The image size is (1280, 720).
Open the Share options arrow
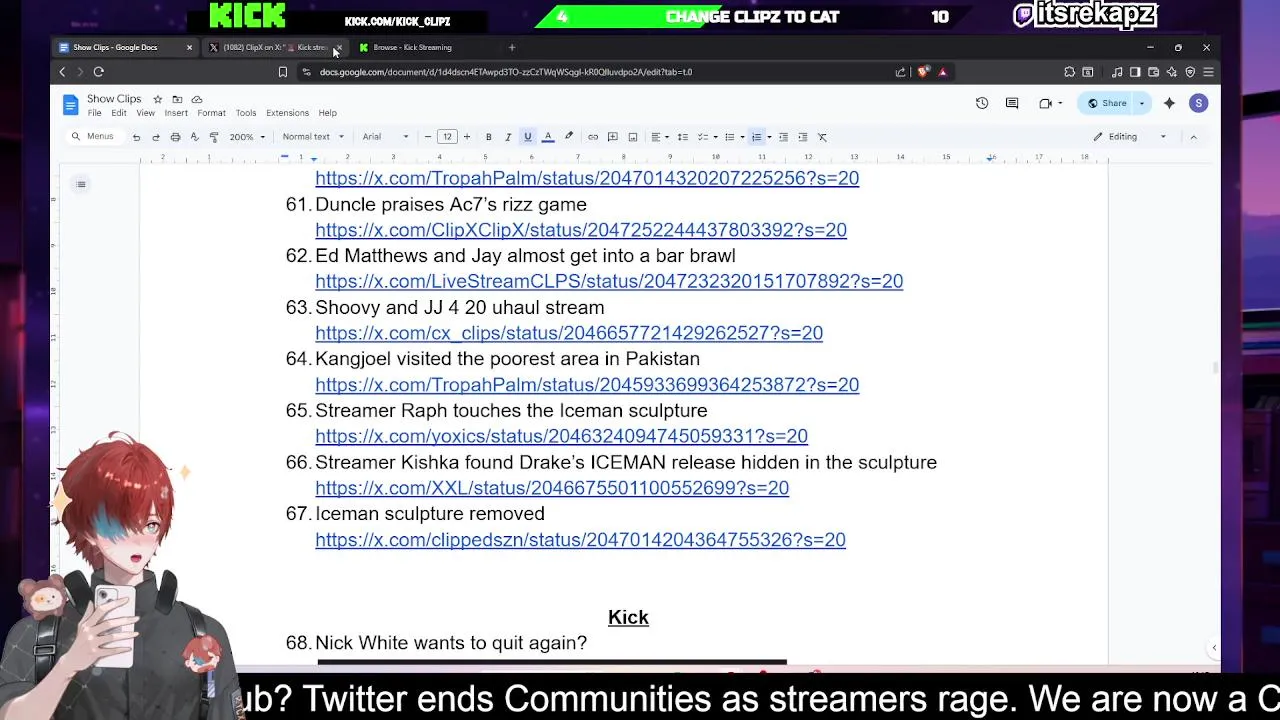pos(1141,103)
